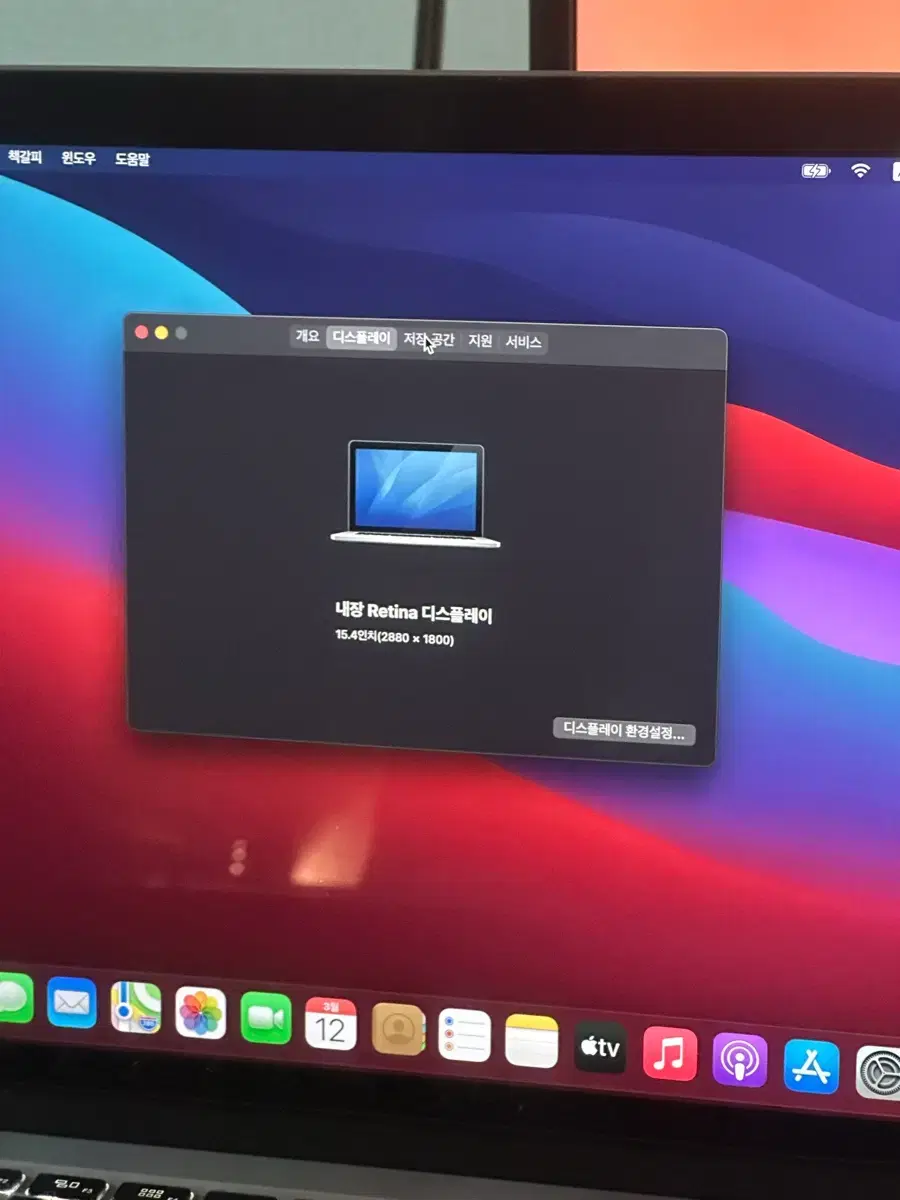The height and width of the screenshot is (1200, 900).
Task: Launch the Apple TV app
Action: point(600,1047)
